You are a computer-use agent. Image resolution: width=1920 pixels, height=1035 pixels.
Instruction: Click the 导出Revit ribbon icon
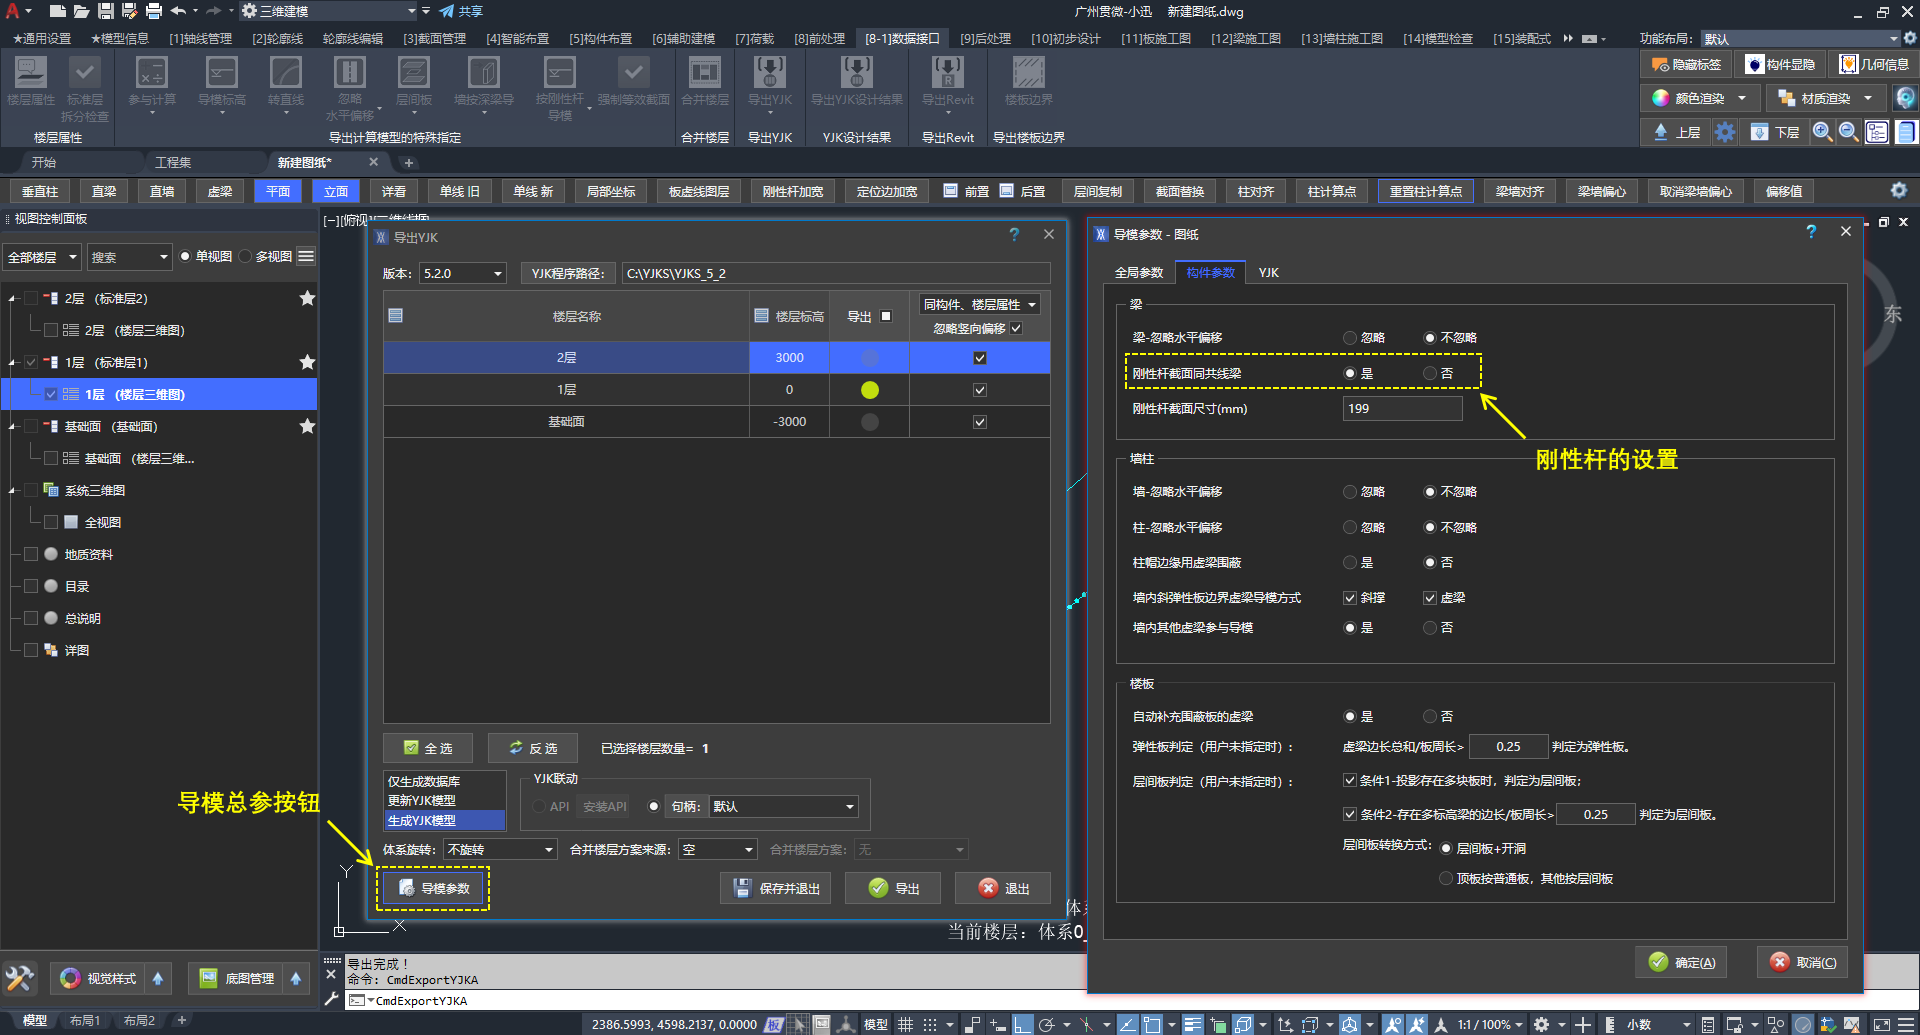[947, 73]
